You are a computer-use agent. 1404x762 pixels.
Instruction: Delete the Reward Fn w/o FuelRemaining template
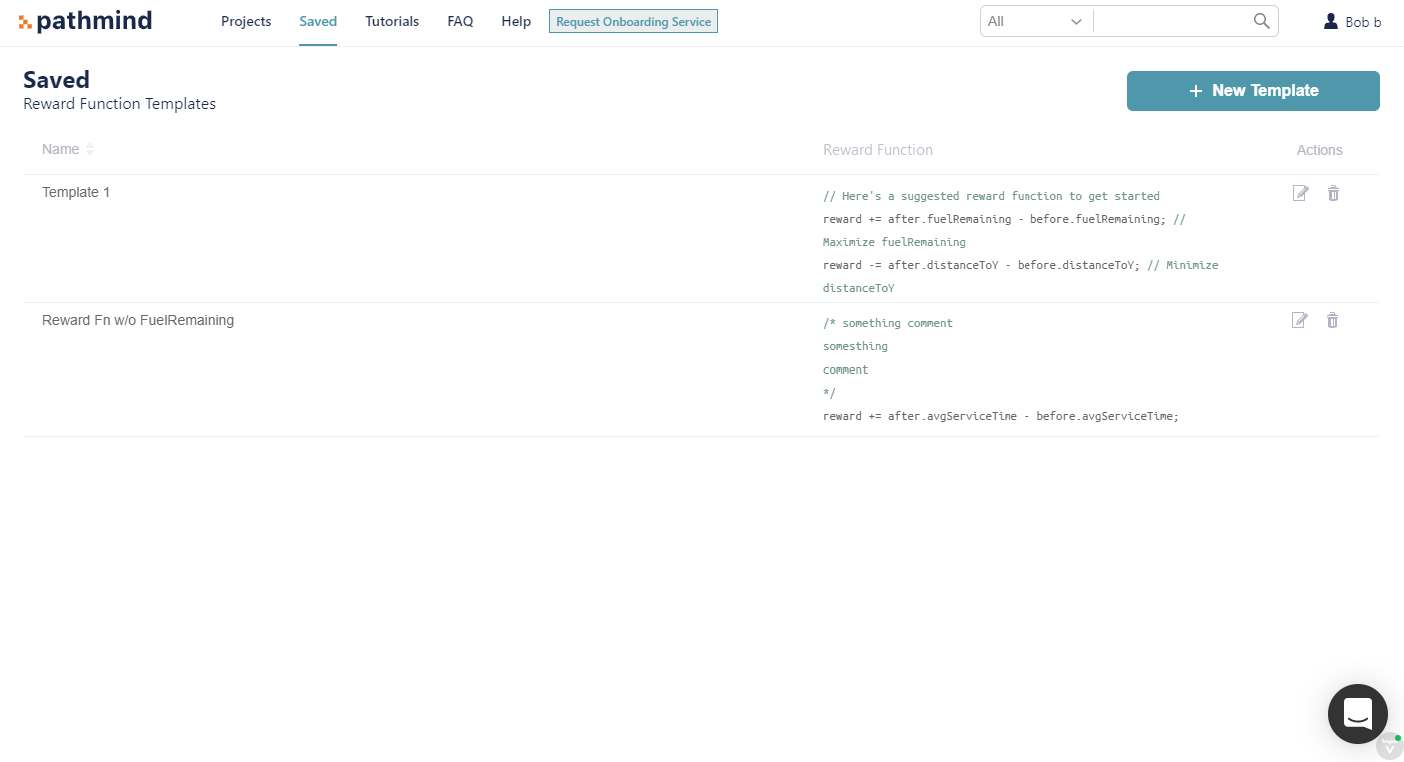[x=1333, y=320]
